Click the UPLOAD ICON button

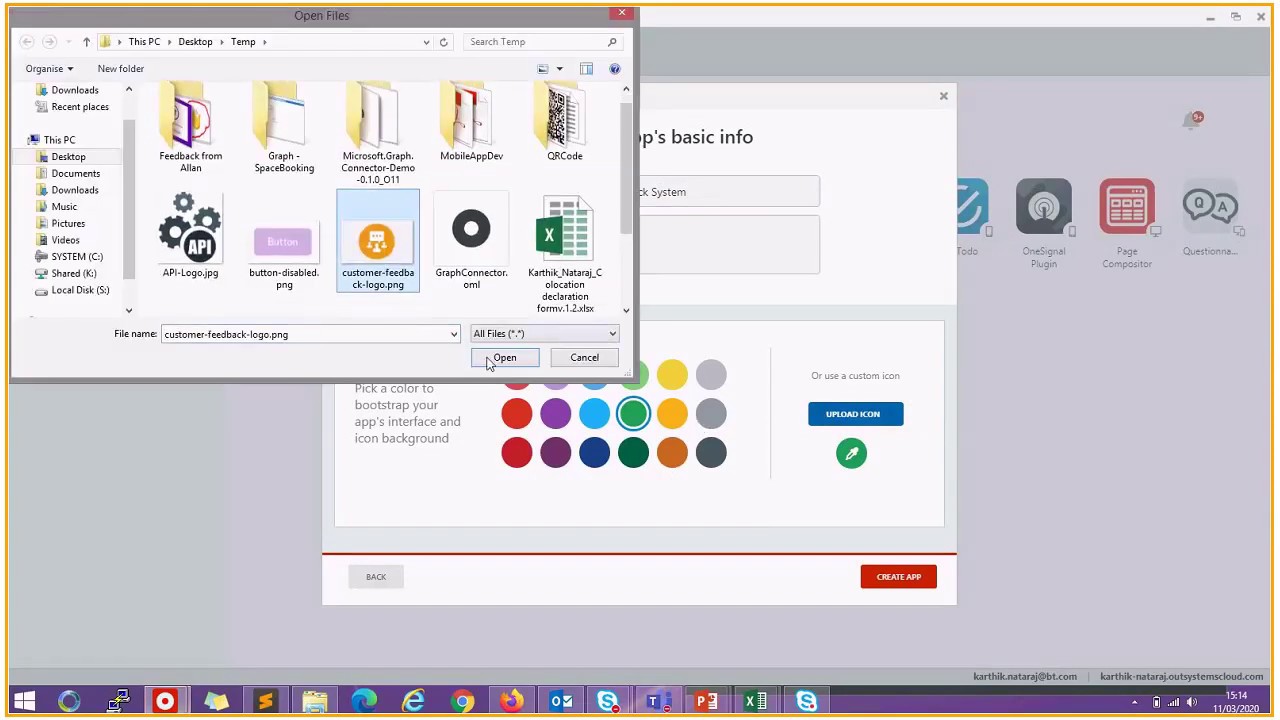point(855,414)
